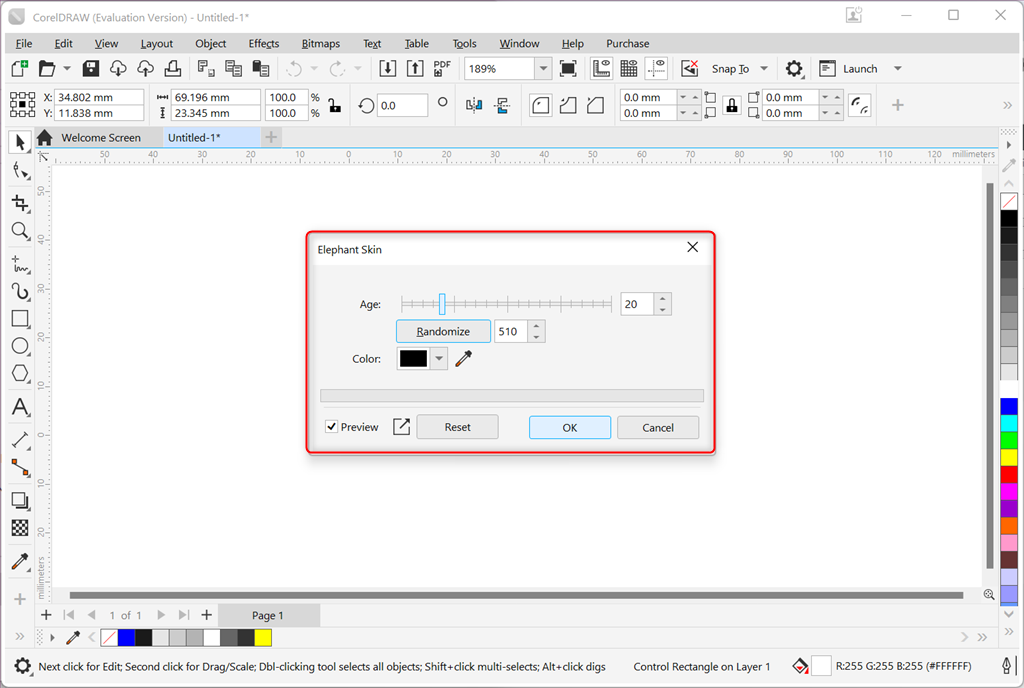The width and height of the screenshot is (1024, 688).
Task: Click the rotation angle field
Action: (x=402, y=105)
